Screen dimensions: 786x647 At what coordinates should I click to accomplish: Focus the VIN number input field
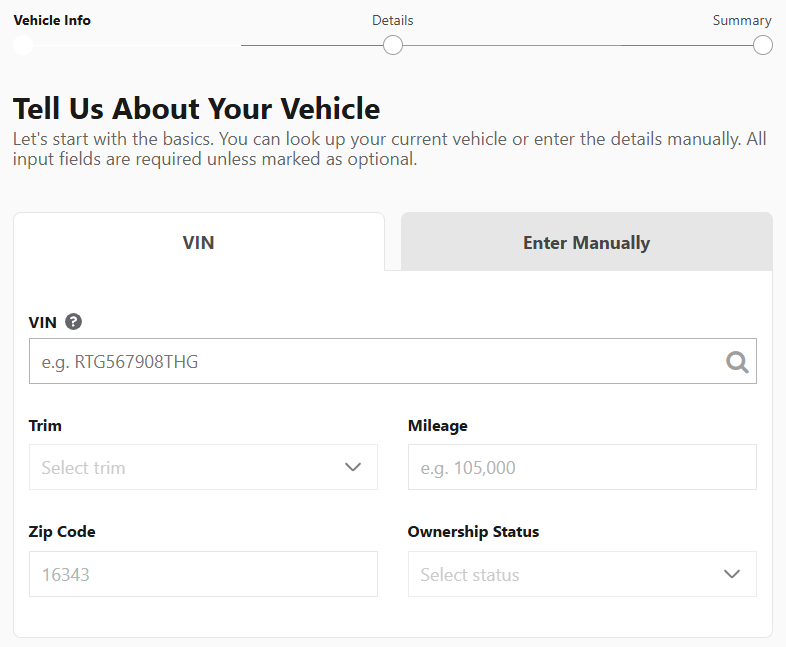click(370, 362)
